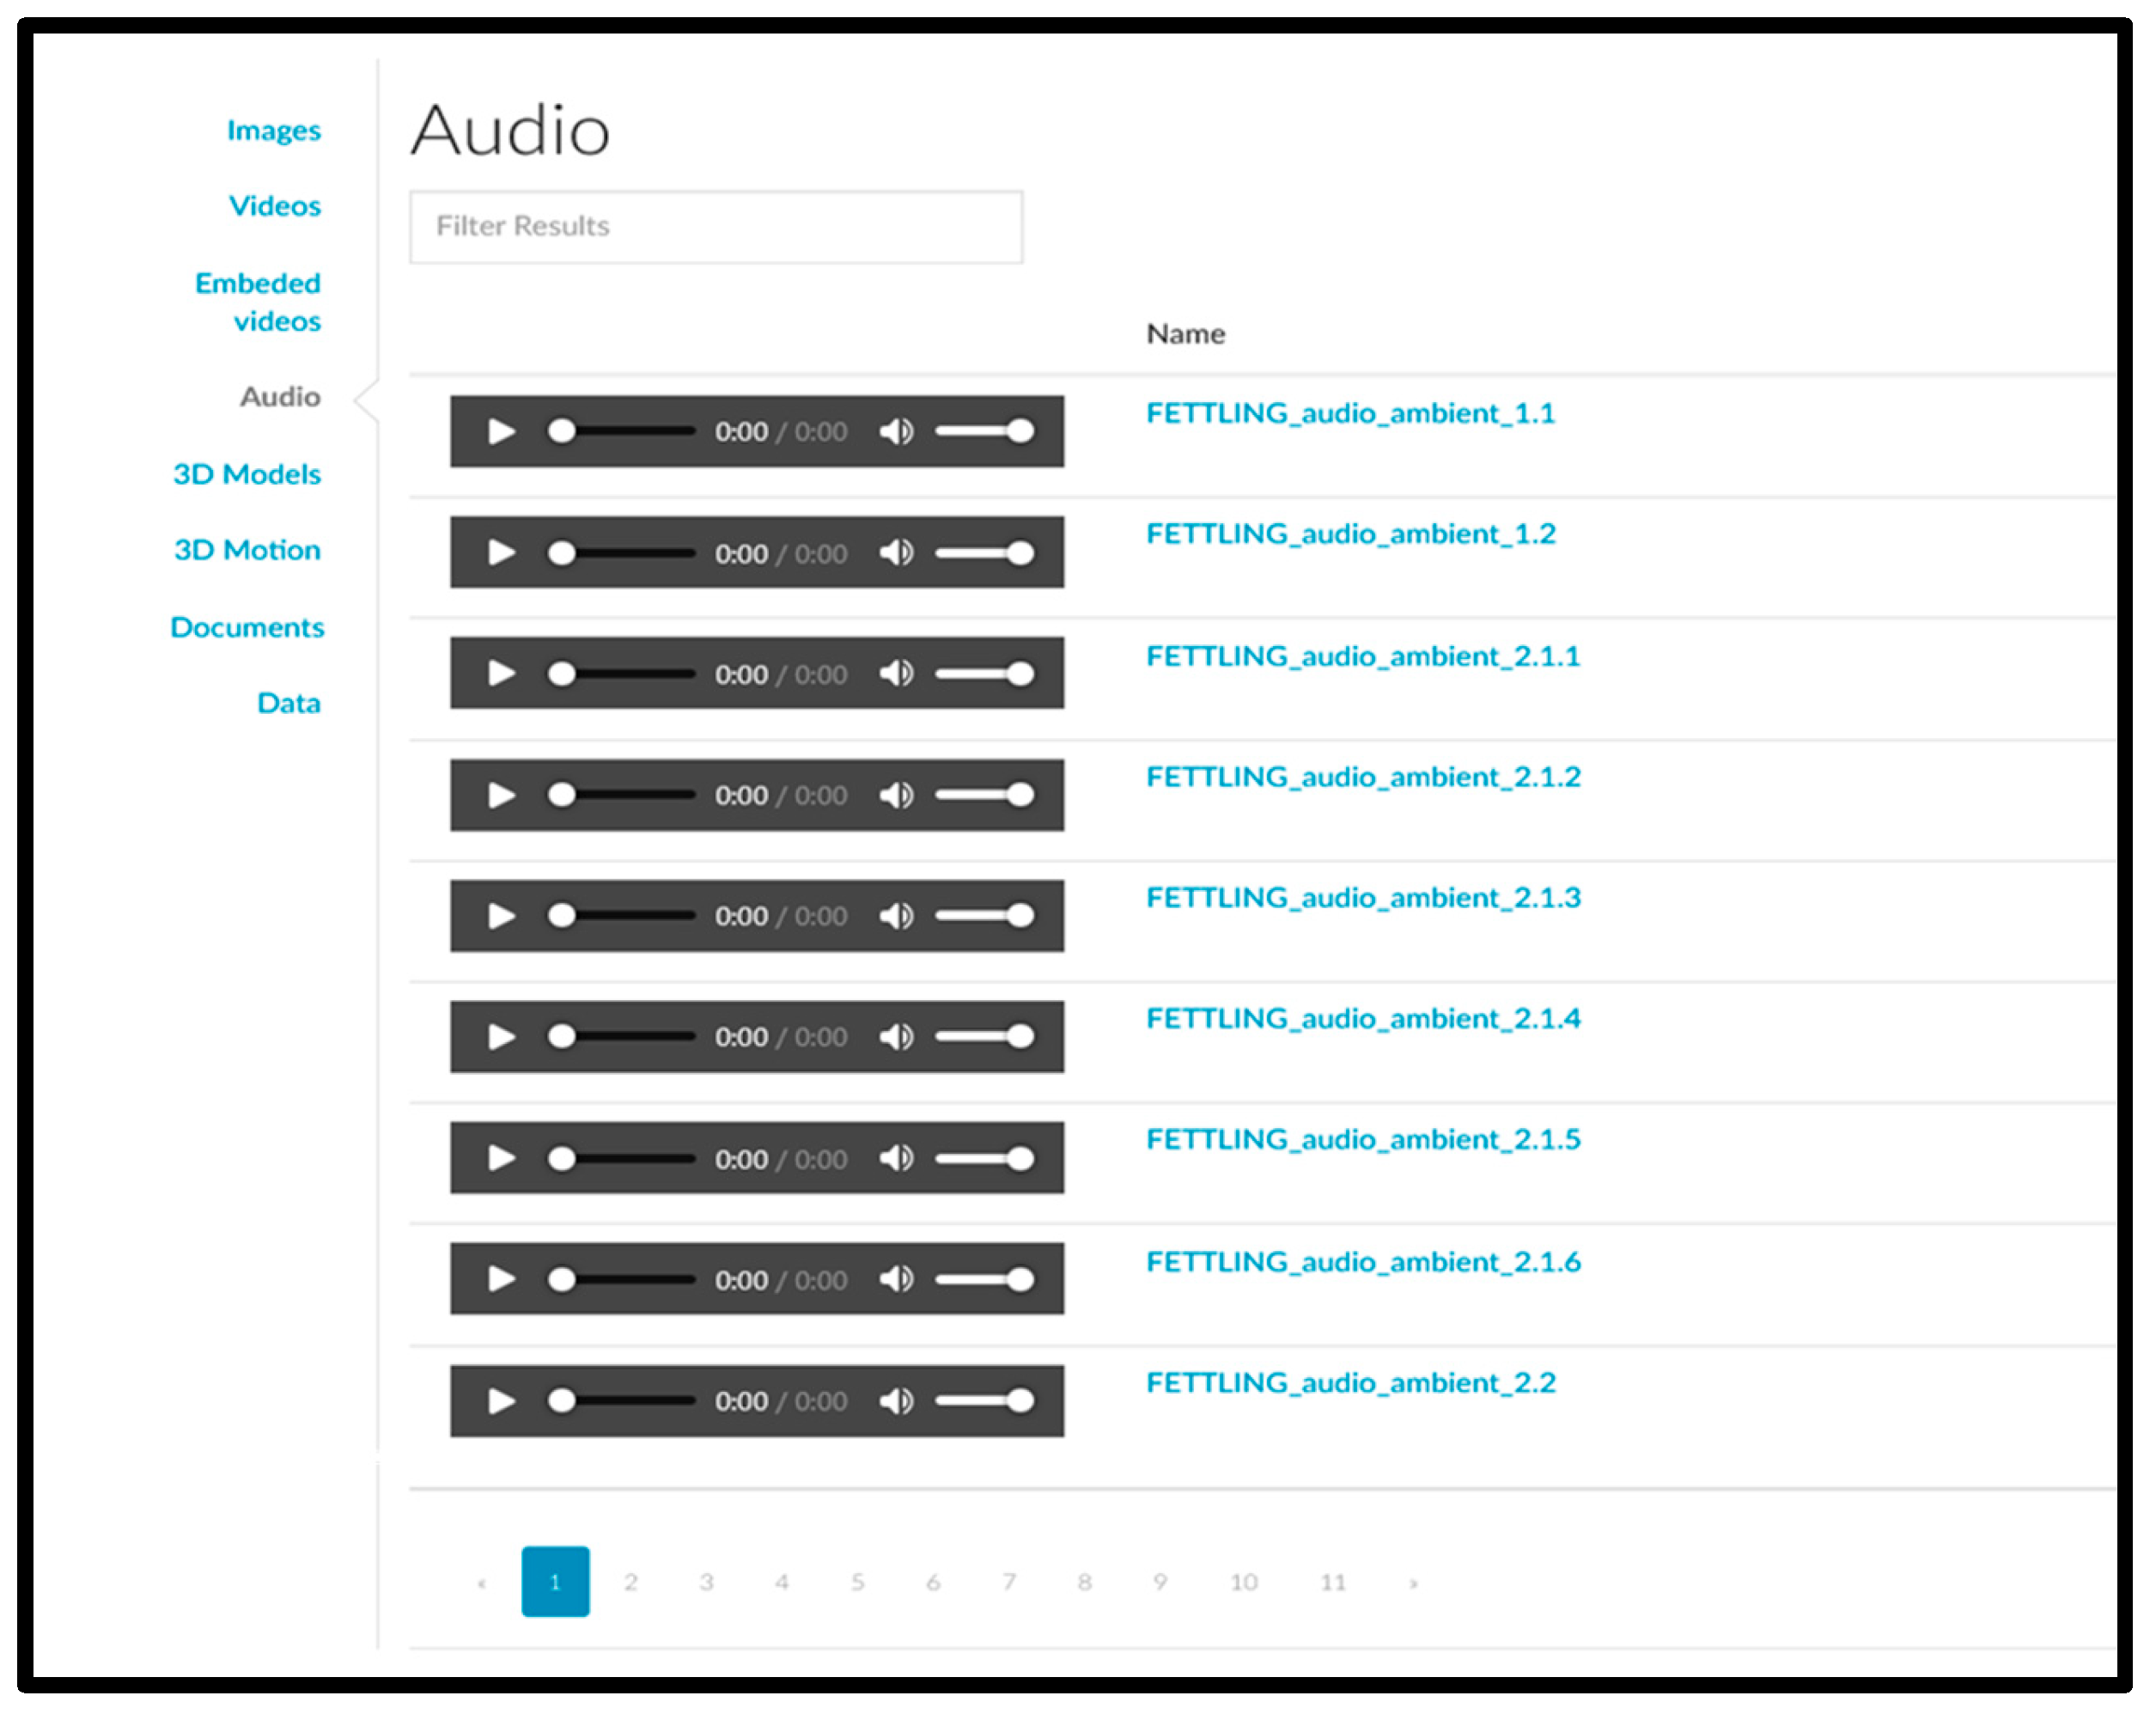
Task: Click the speaker icon for FETTLING_audio_ambient_2.1.5
Action: coord(896,1158)
